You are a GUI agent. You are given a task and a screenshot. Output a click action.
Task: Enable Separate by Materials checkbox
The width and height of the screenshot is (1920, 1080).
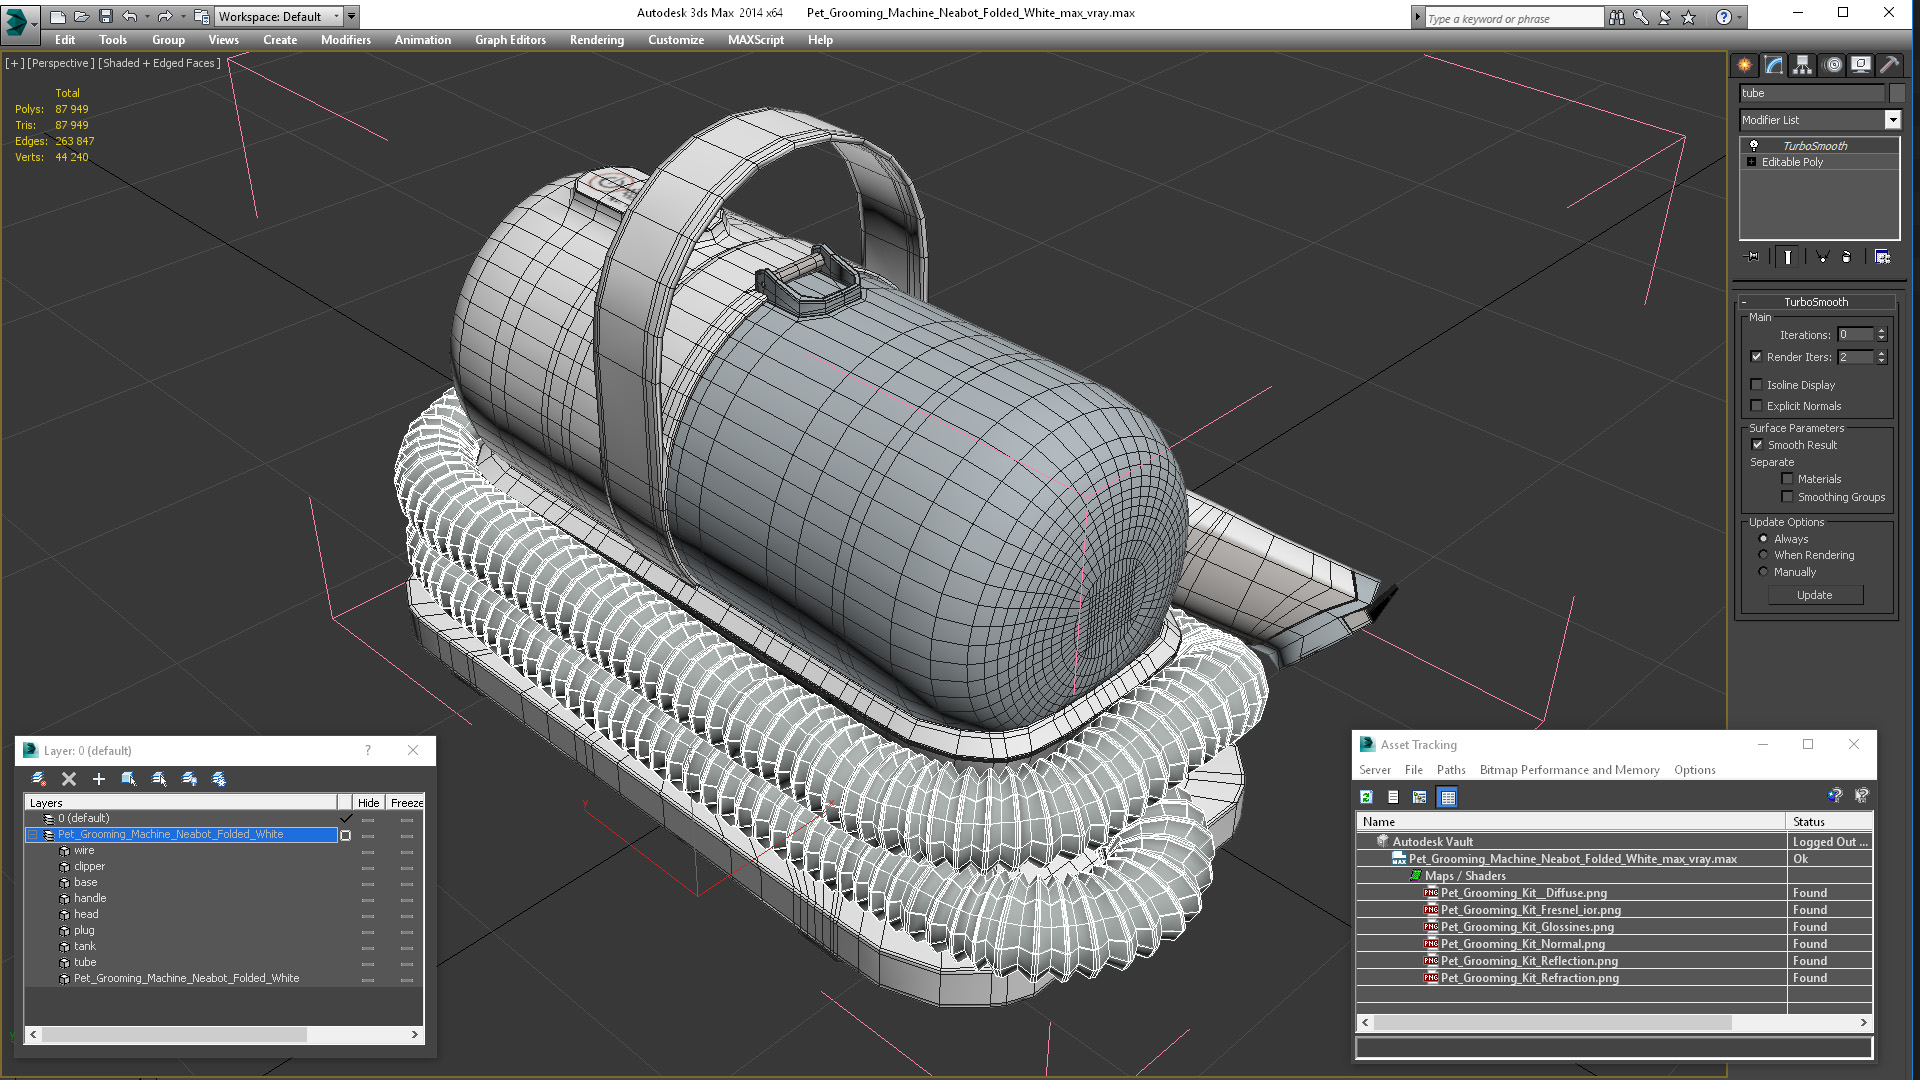pyautogui.click(x=1788, y=479)
